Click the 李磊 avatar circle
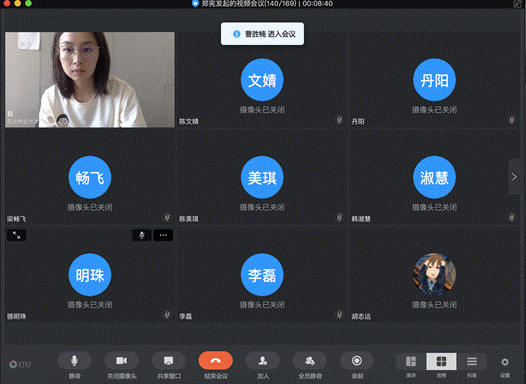526x384 pixels. [x=262, y=275]
